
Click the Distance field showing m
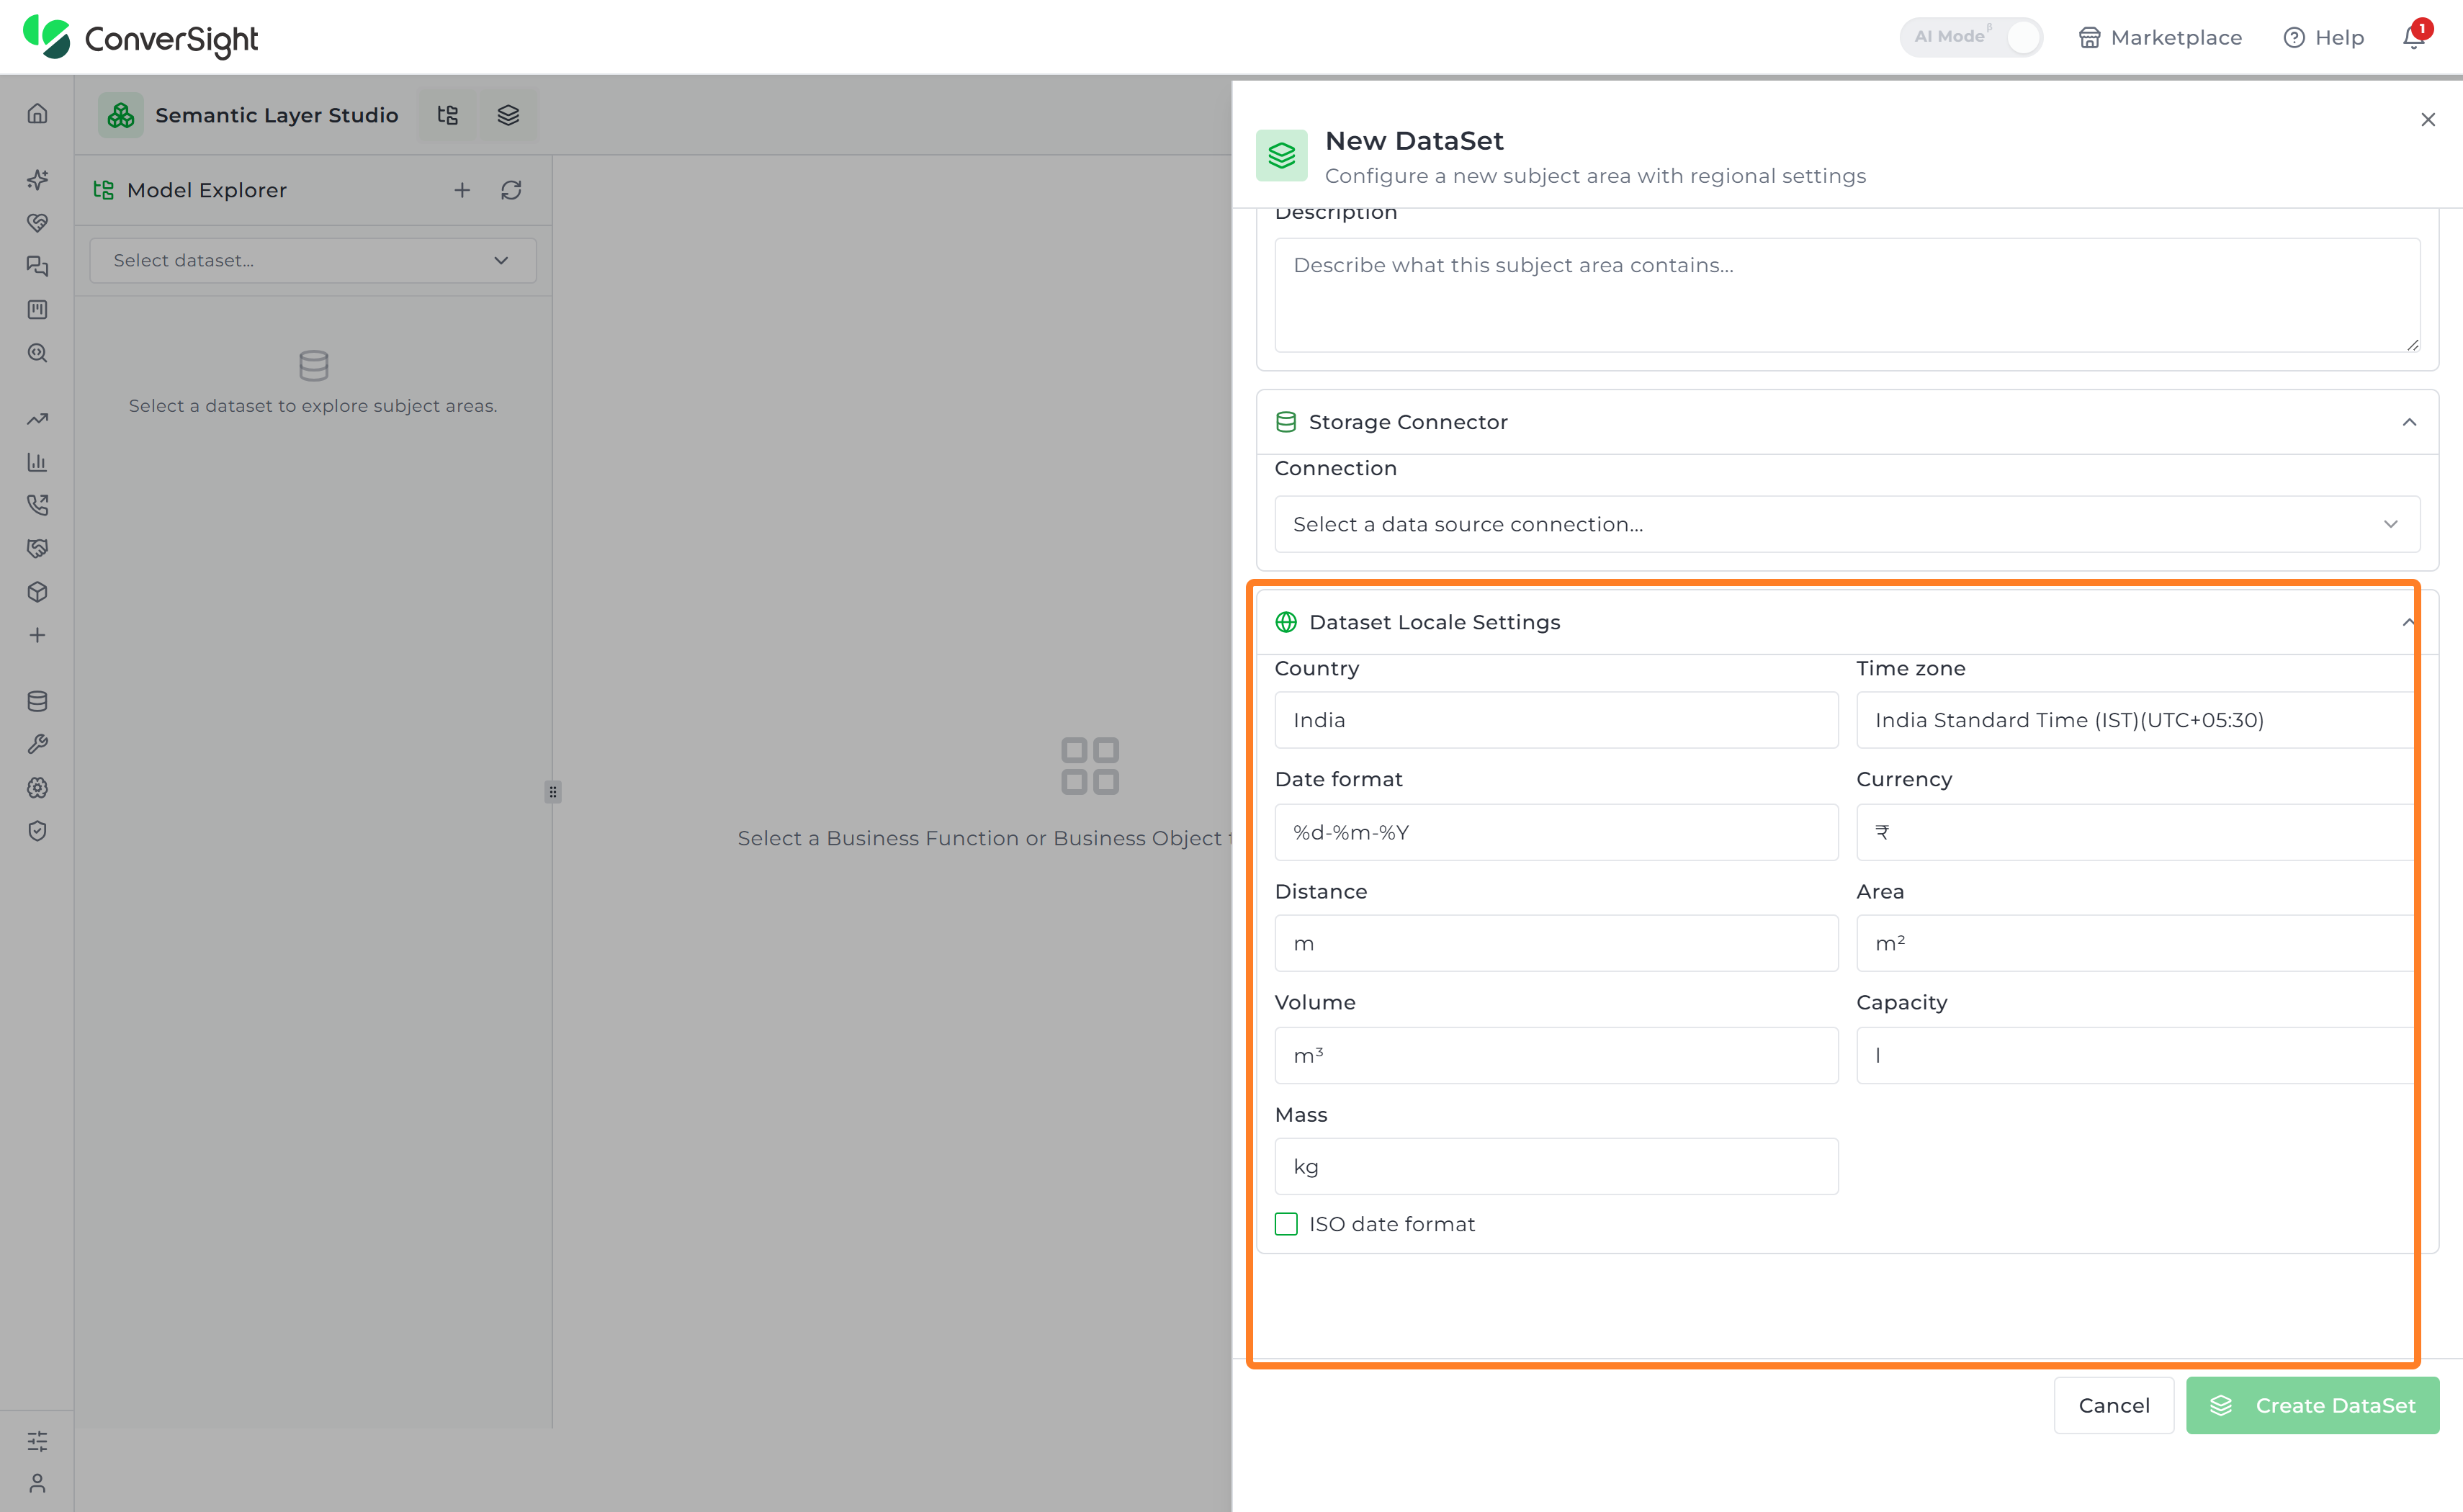(x=1556, y=943)
